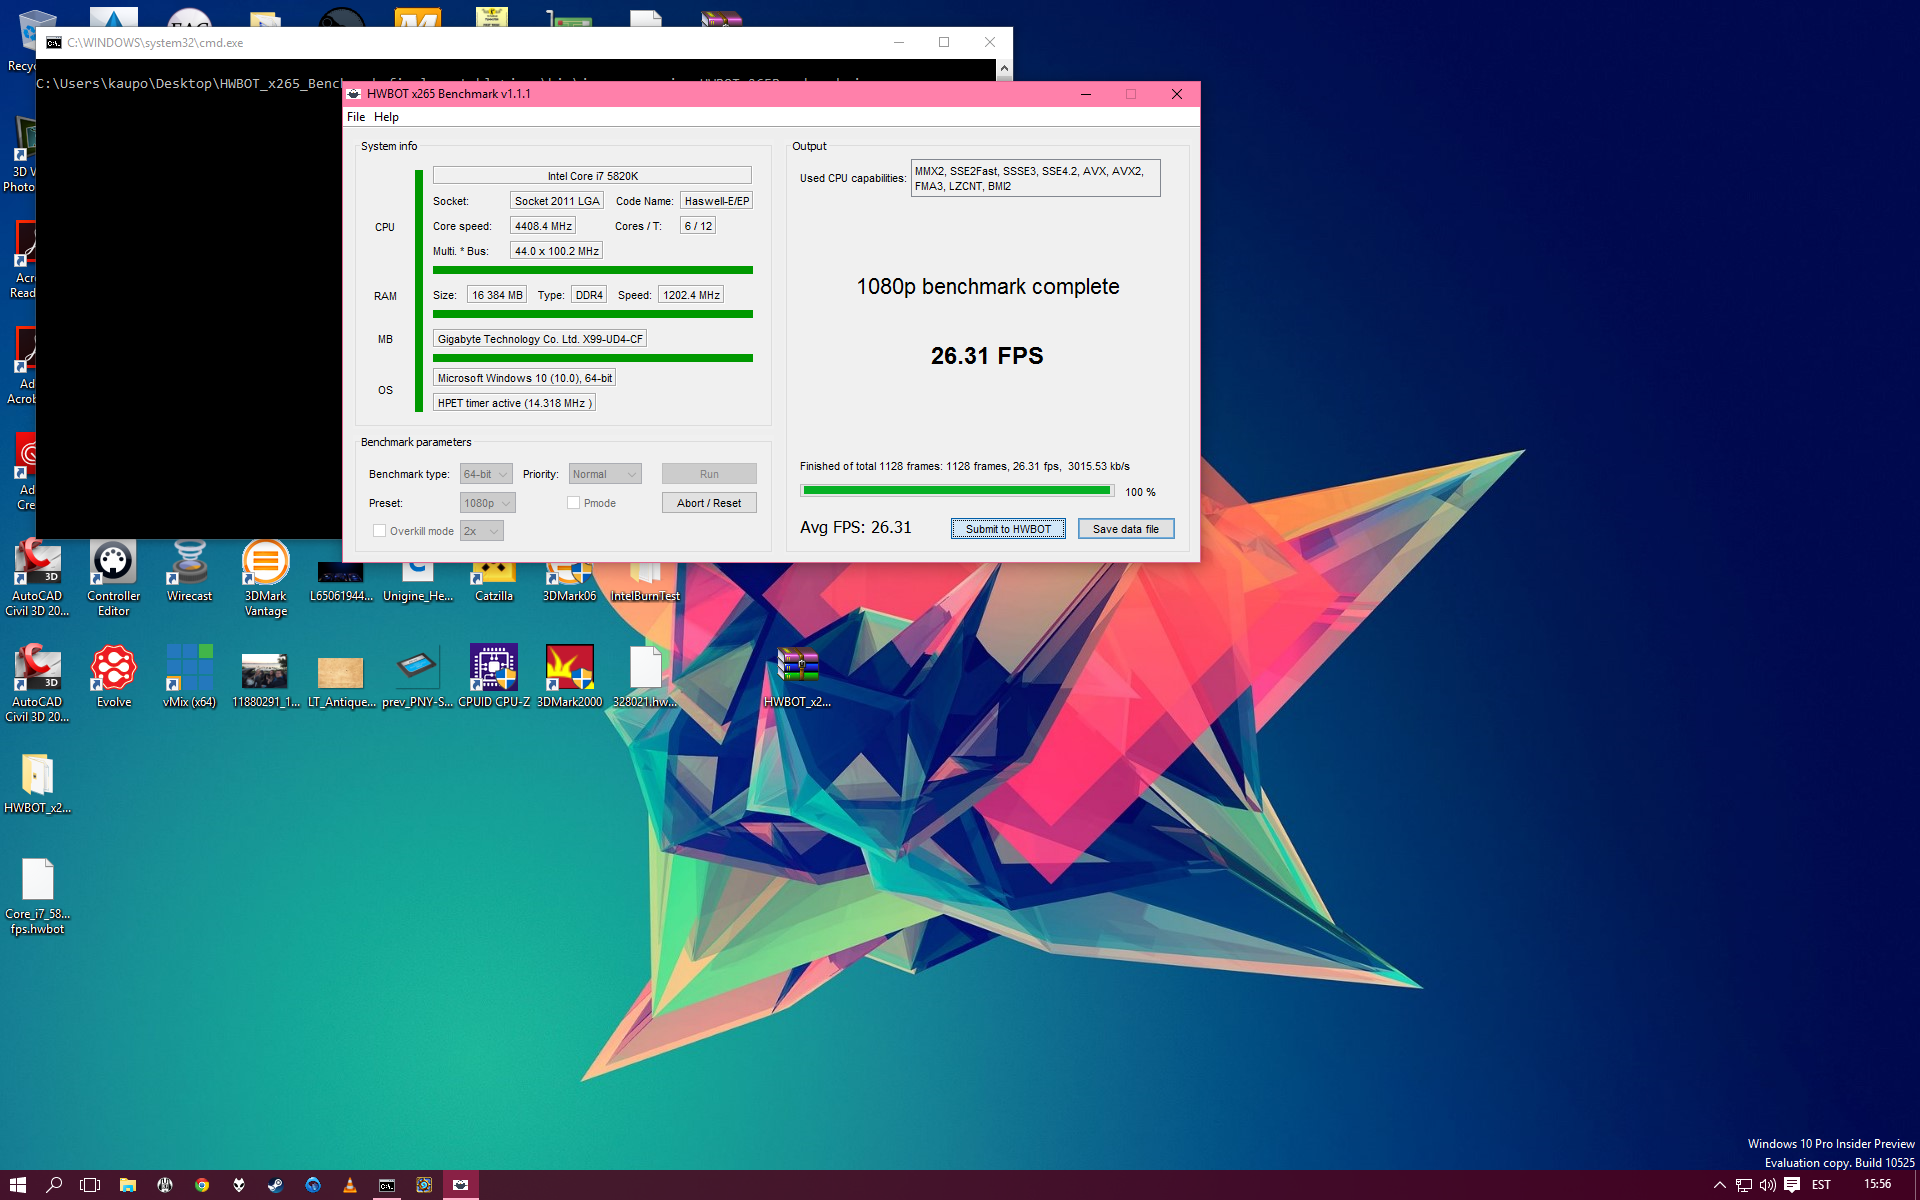Click the Used CPU capabilities text box

pos(1035,178)
